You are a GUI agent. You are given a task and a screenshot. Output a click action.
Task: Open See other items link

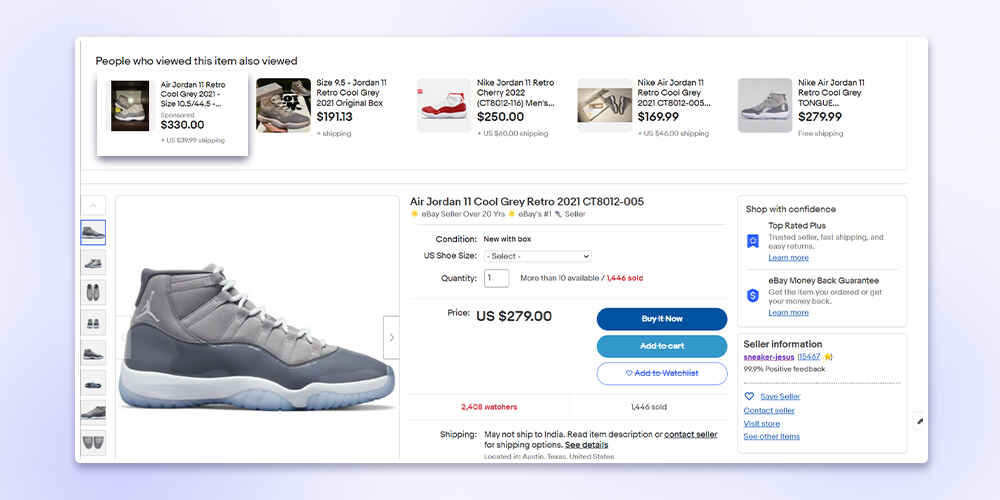click(x=771, y=436)
